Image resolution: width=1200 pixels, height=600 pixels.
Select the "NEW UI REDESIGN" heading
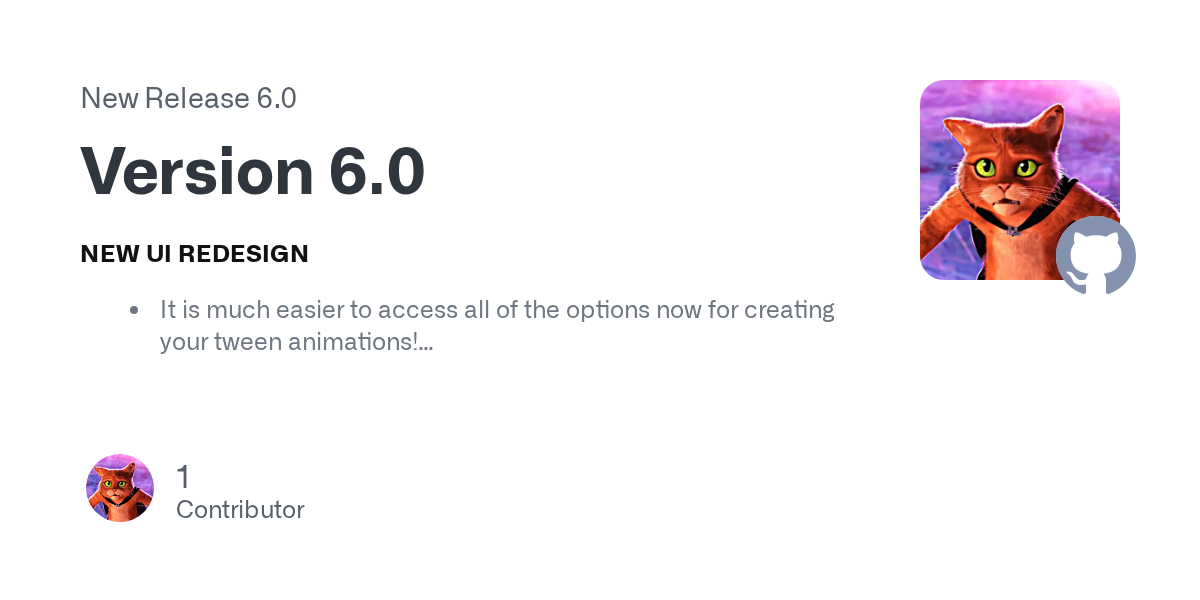click(x=194, y=254)
